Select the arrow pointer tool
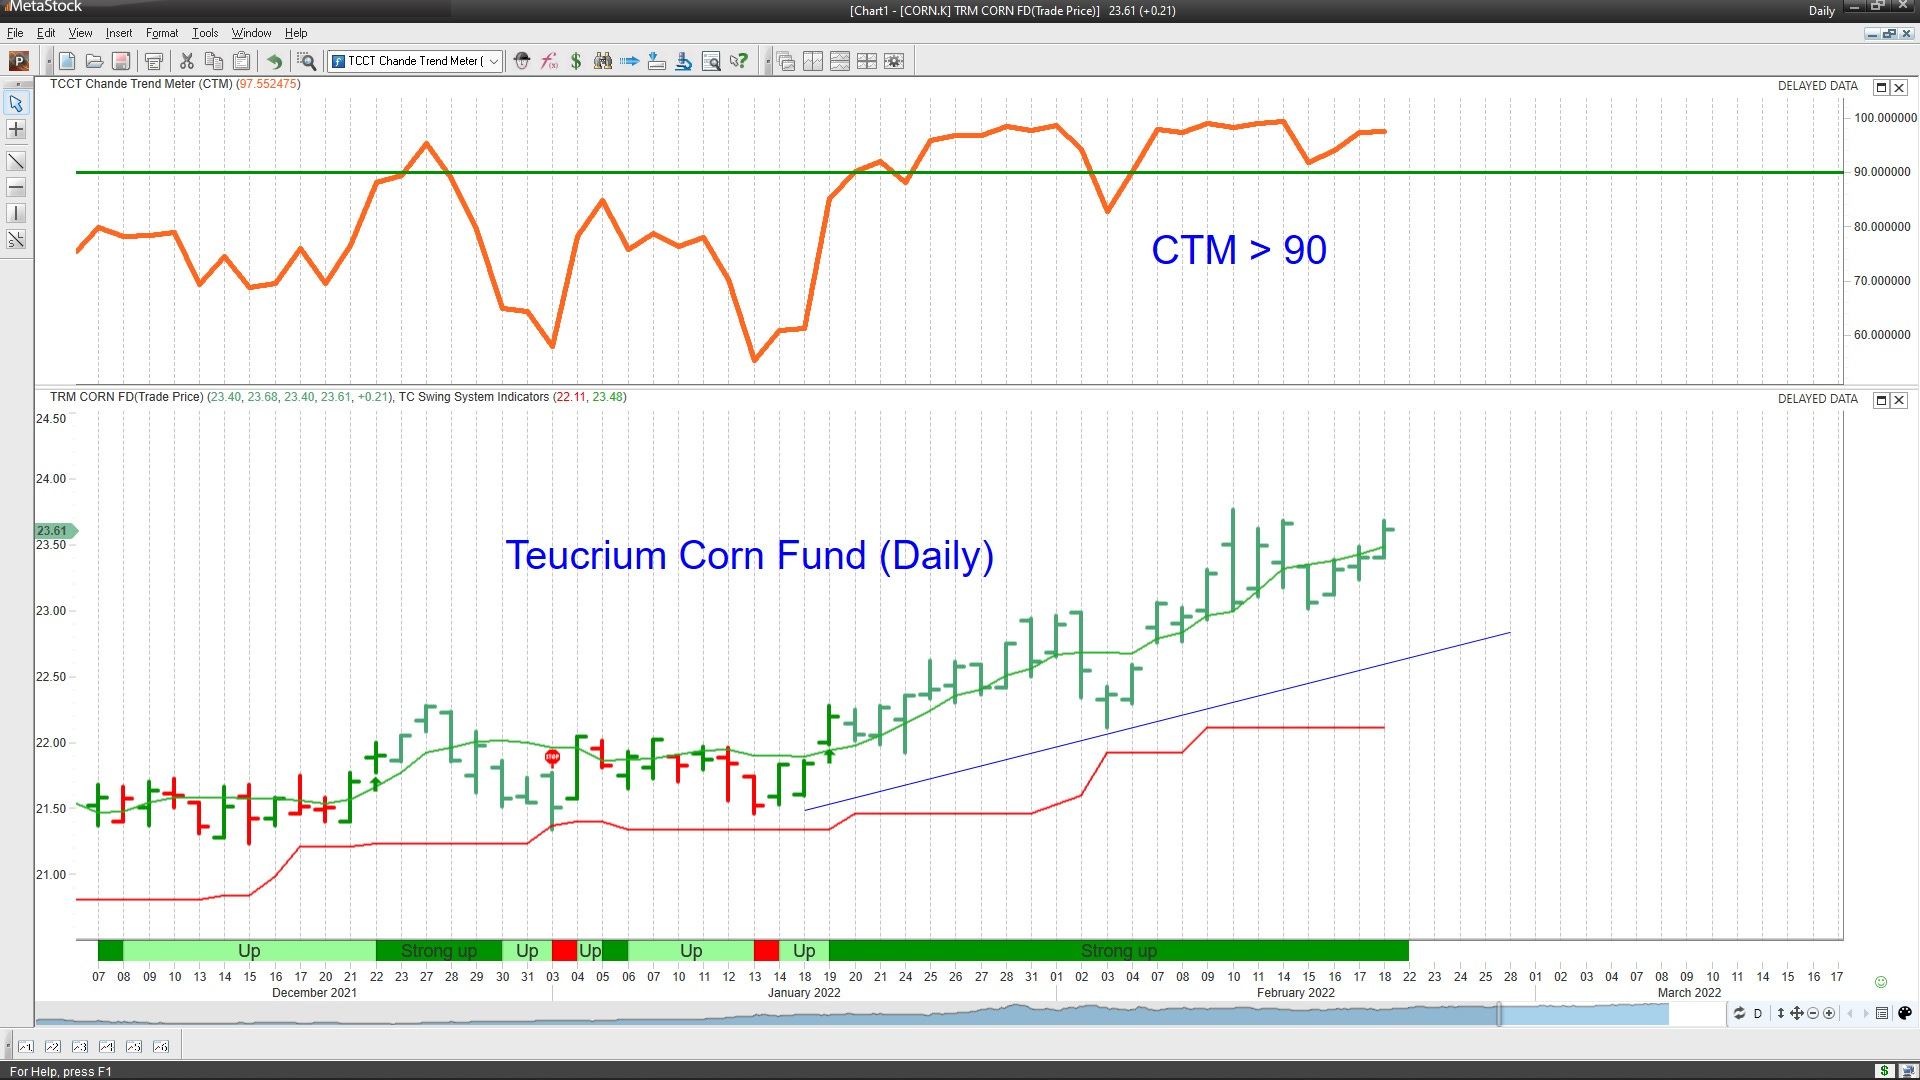Viewport: 1920px width, 1080px height. [x=16, y=103]
